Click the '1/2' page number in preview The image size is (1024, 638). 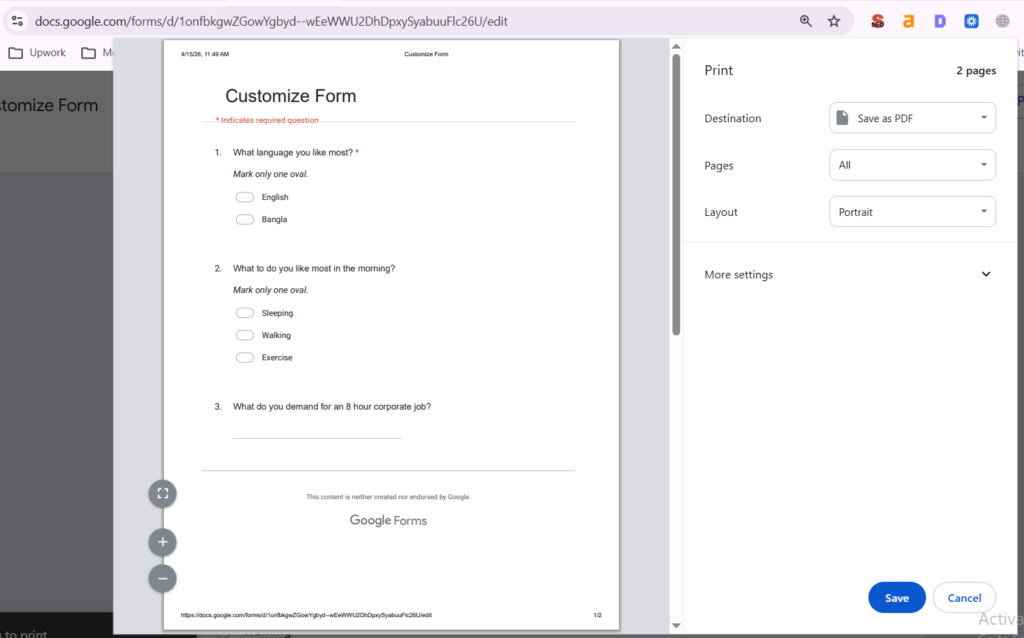[x=598, y=615]
